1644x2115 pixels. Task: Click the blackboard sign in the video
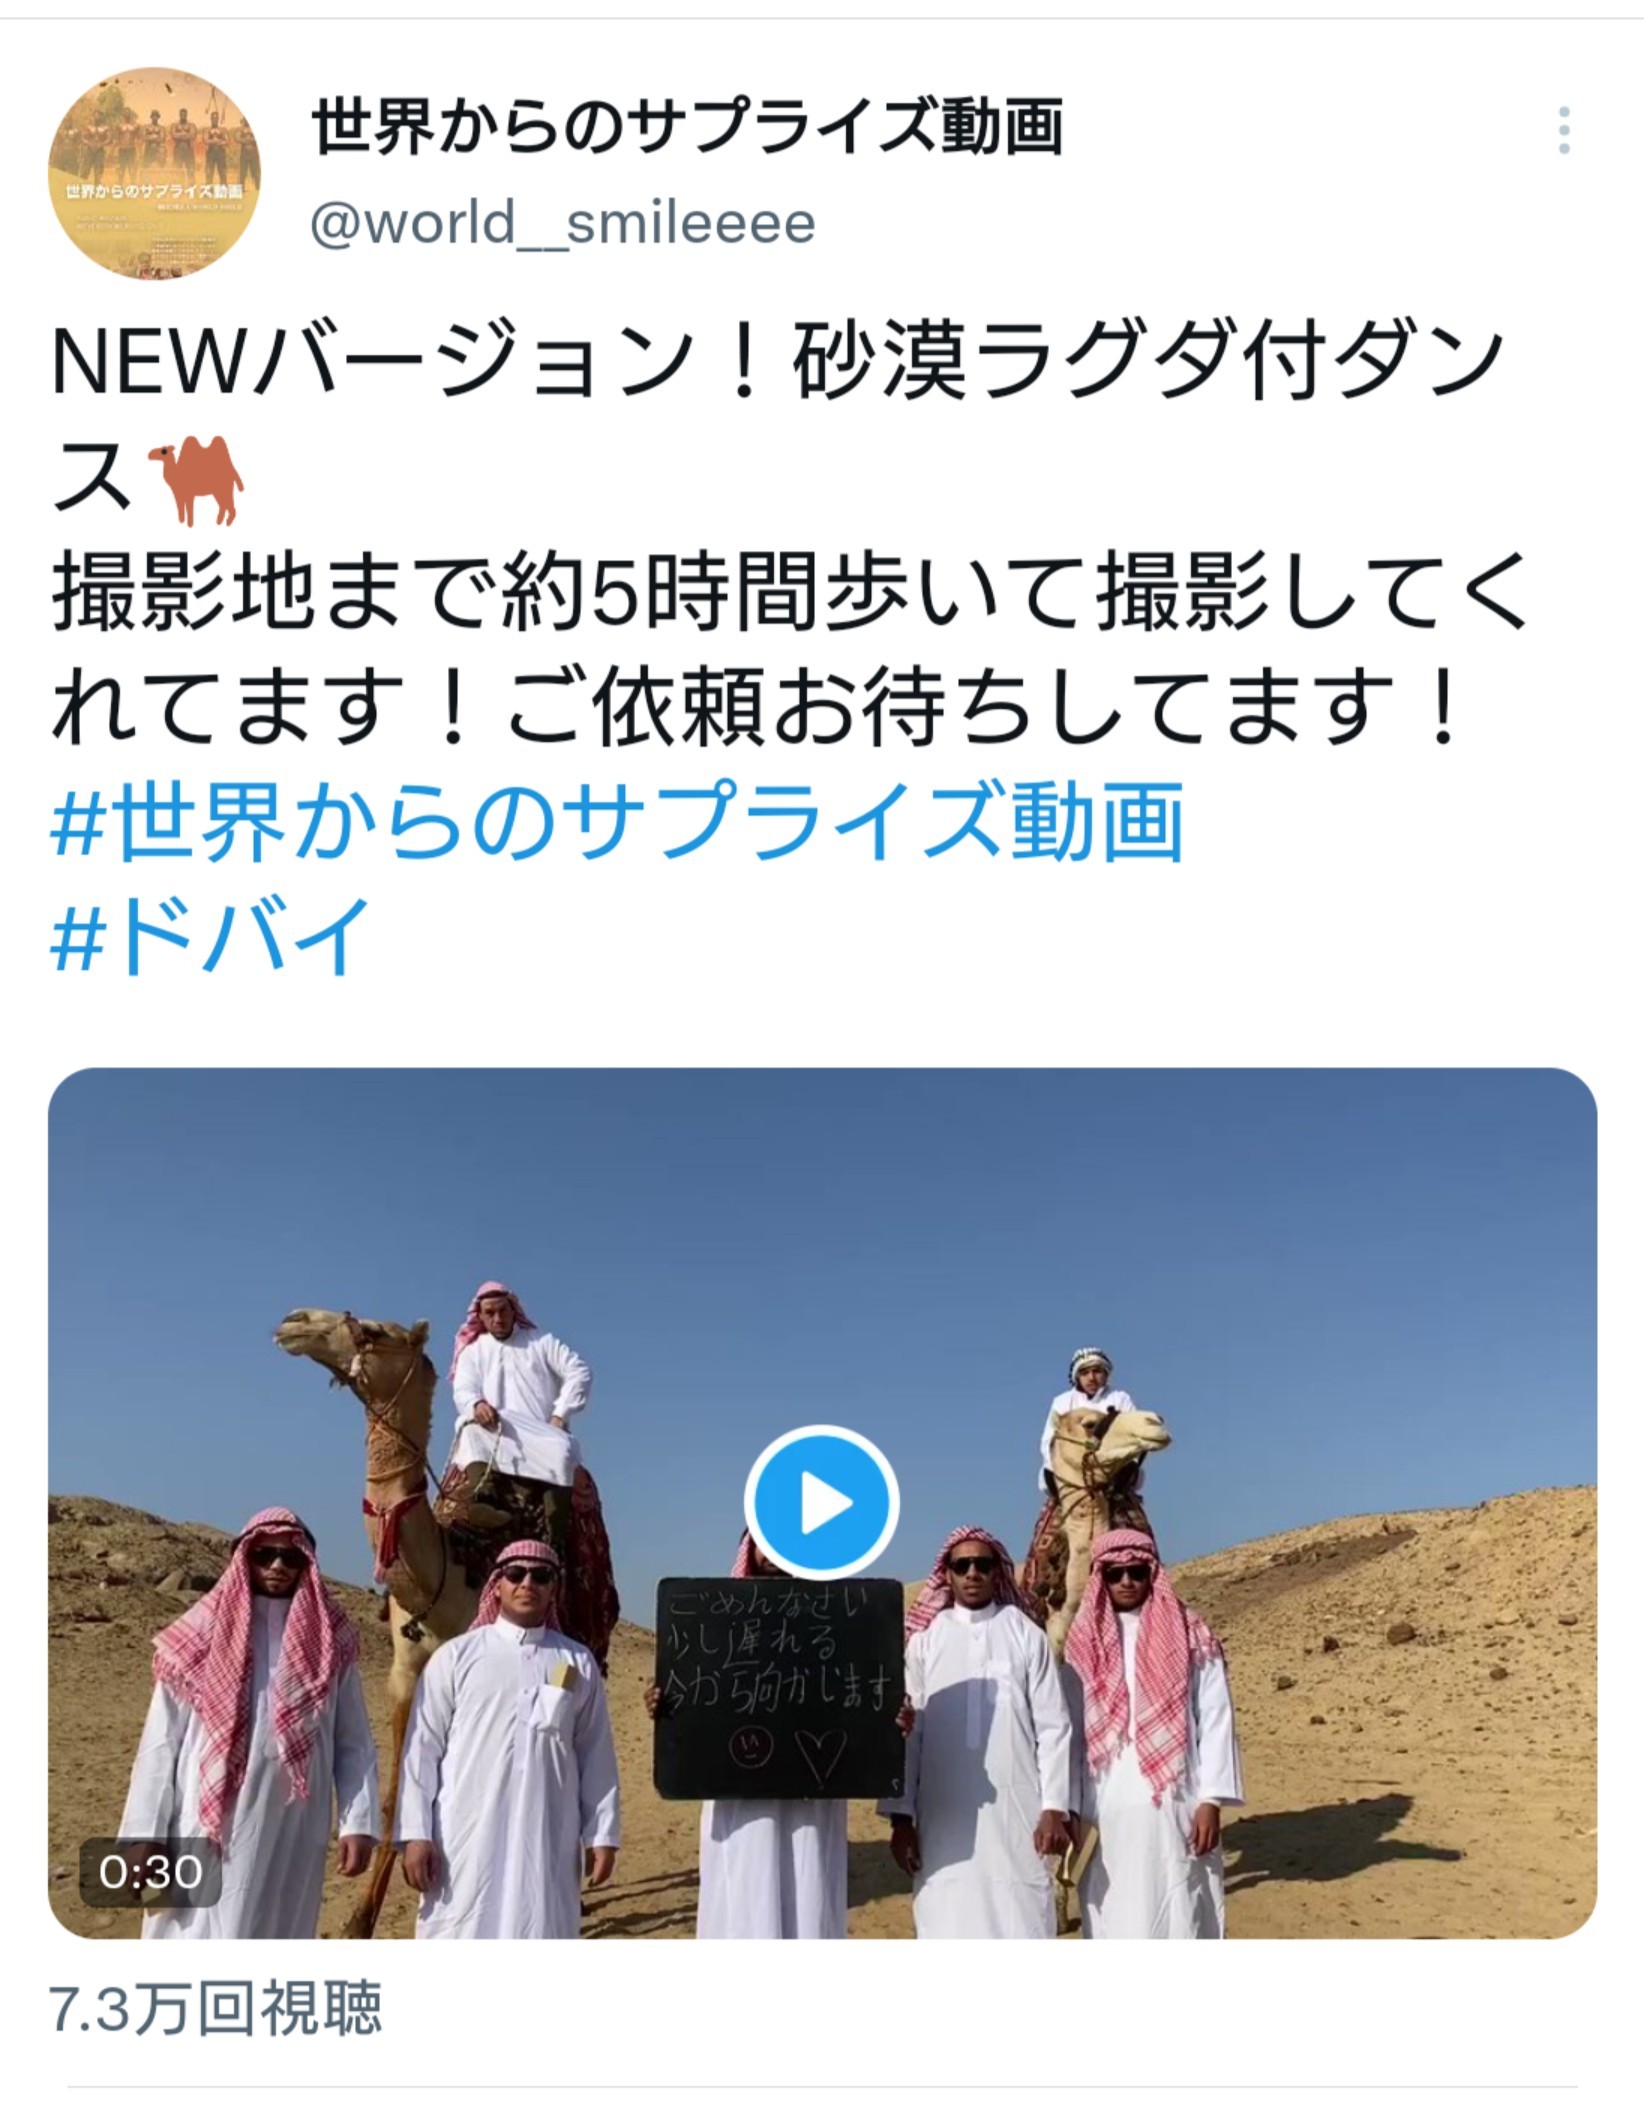779,1687
